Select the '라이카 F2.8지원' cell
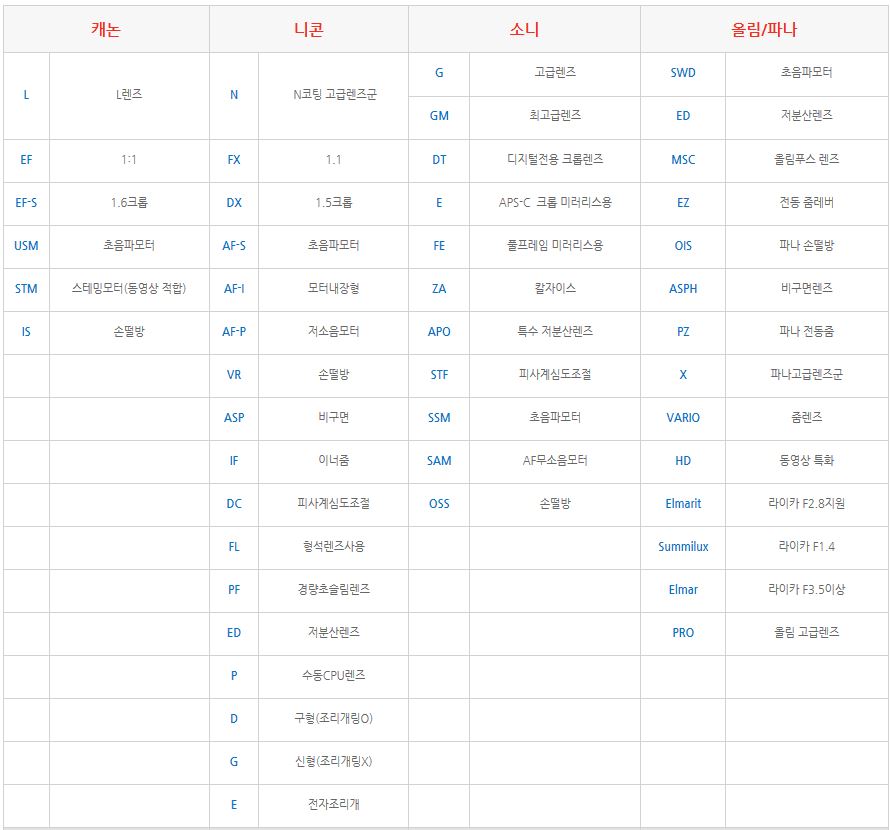The image size is (890, 830). coord(807,504)
